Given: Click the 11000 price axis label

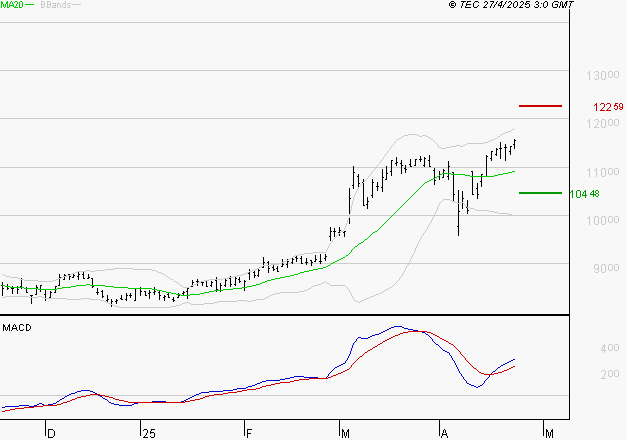Looking at the screenshot, I should tap(603, 172).
